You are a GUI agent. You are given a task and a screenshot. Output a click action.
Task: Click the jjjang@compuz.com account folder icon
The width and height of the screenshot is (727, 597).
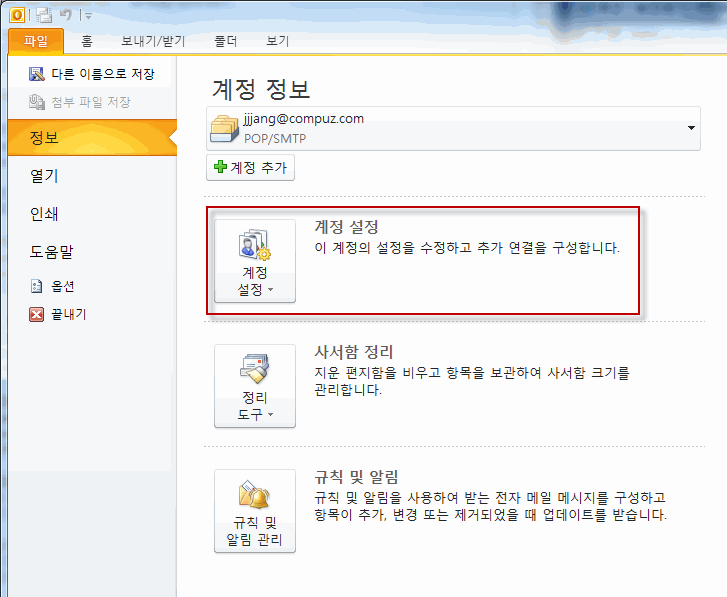pyautogui.click(x=224, y=128)
